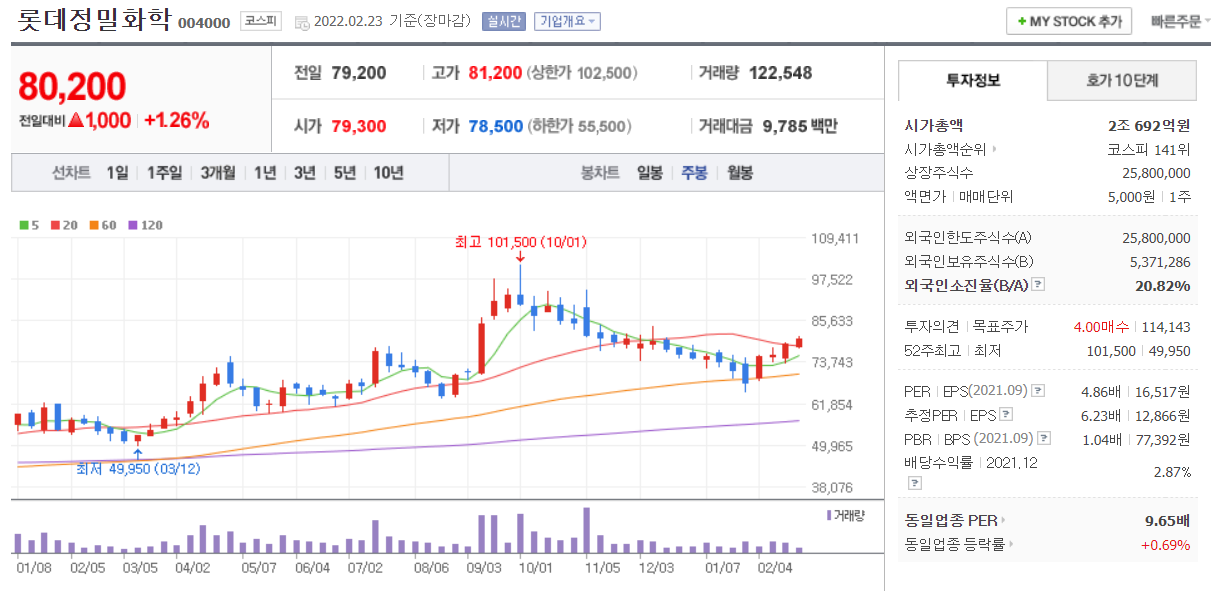The height and width of the screenshot is (591, 1217).
Task: Click the 전일 value 79,200
Action: 358,73
